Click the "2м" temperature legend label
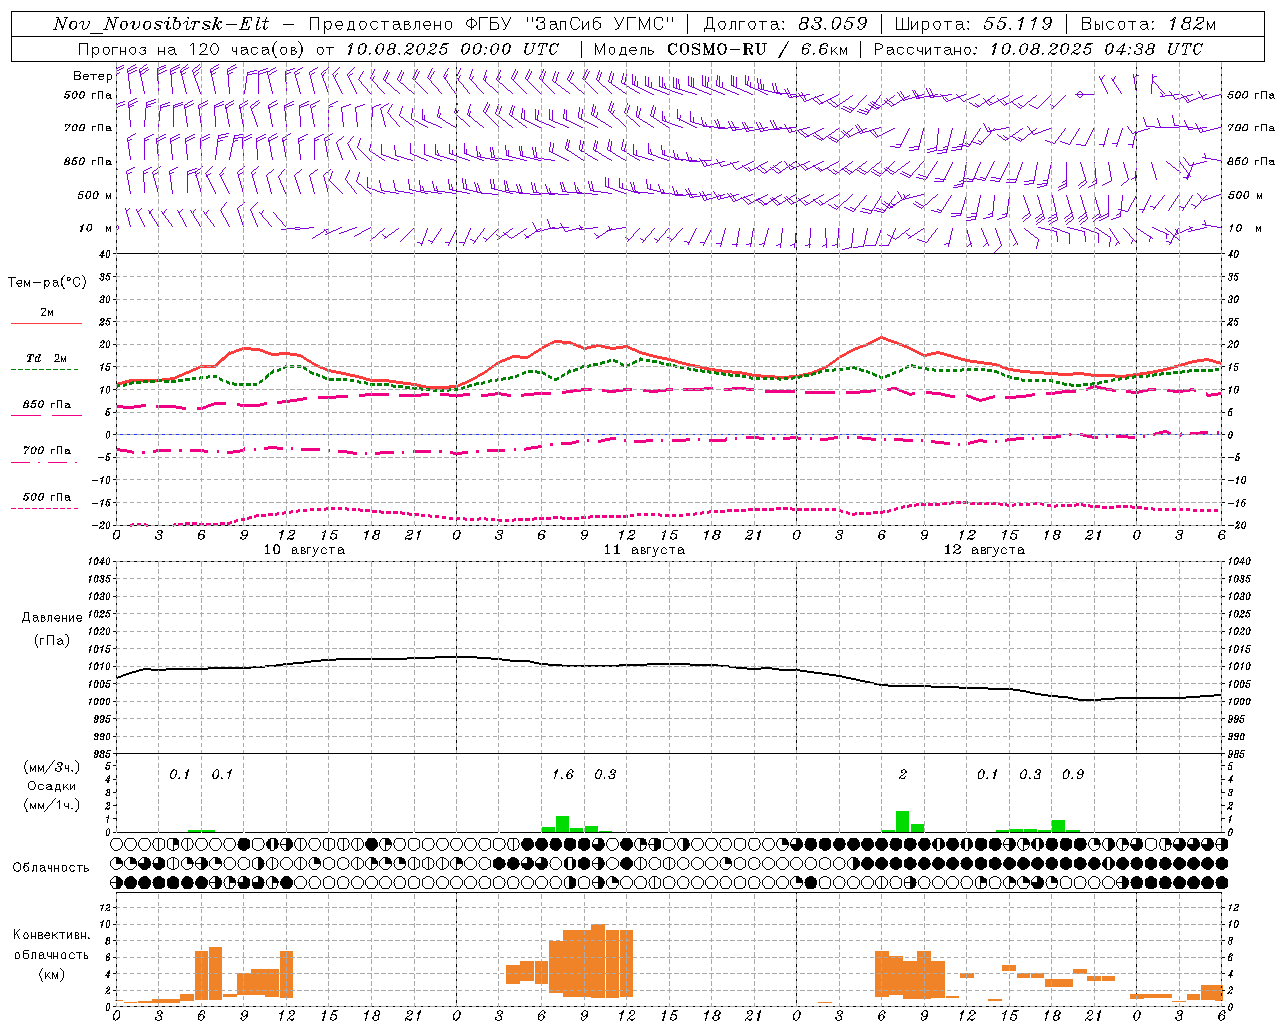This screenshot has width=1280, height=1024. click(x=47, y=312)
